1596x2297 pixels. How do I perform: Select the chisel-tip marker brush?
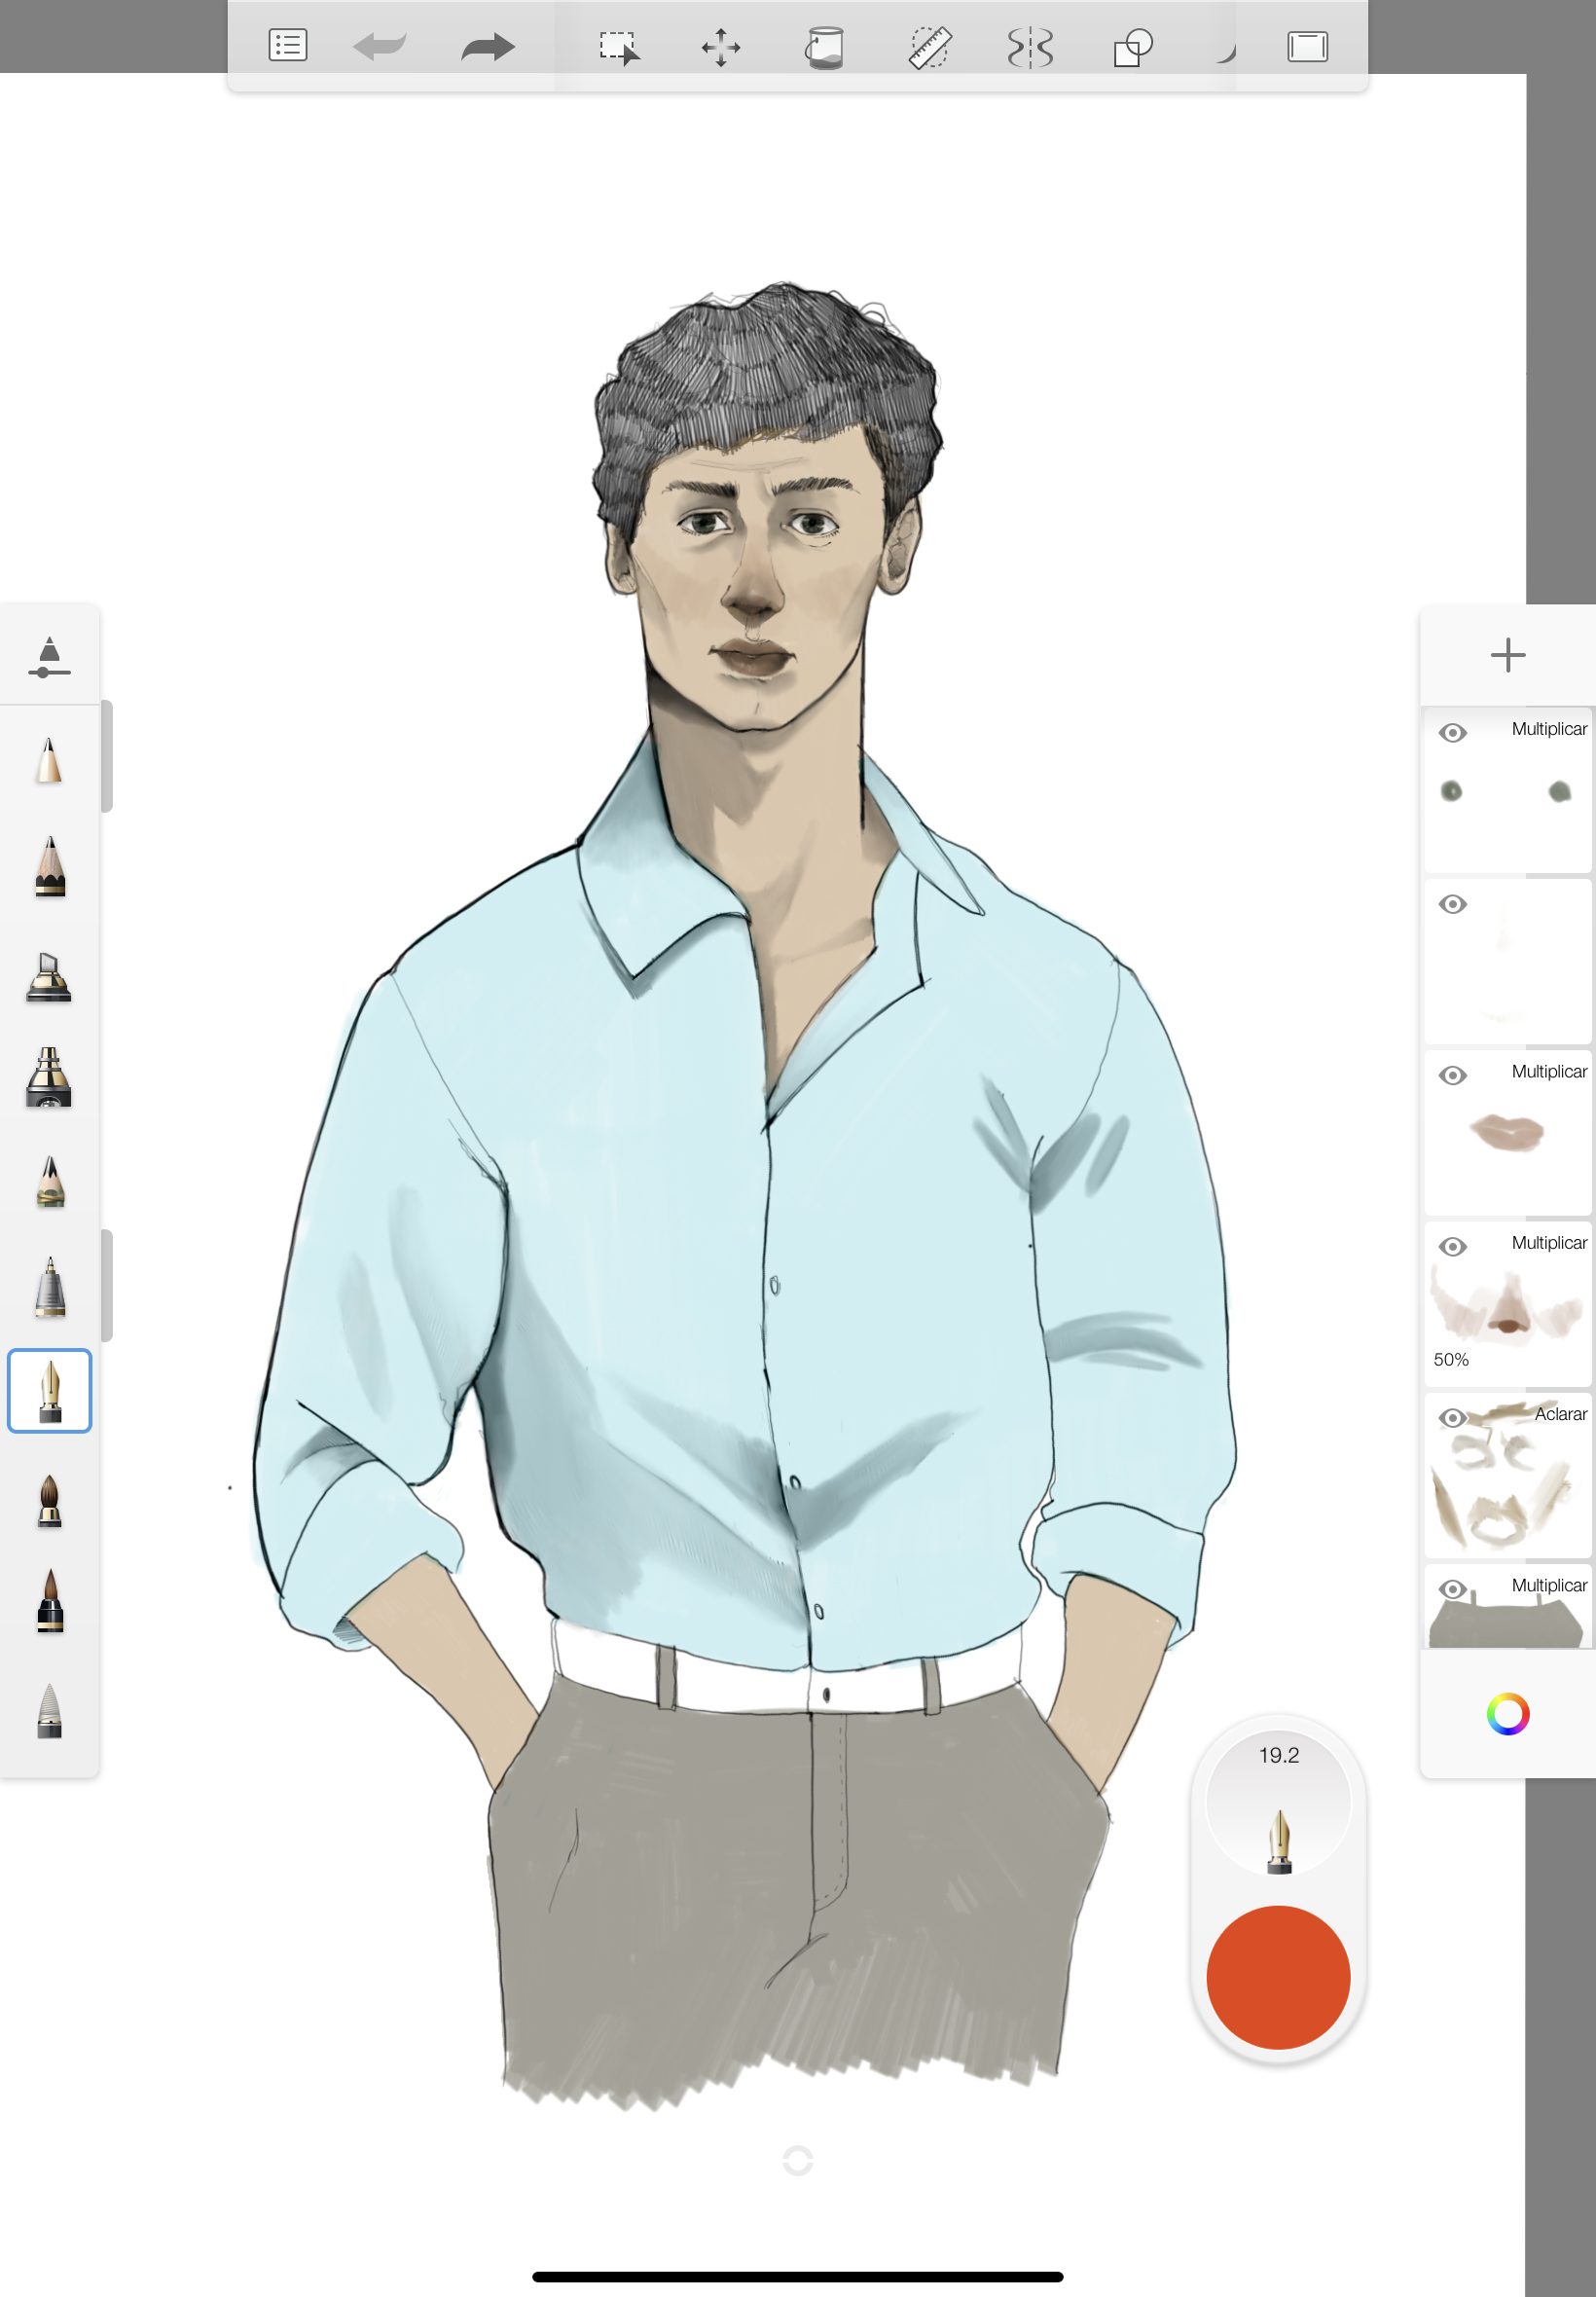[49, 975]
